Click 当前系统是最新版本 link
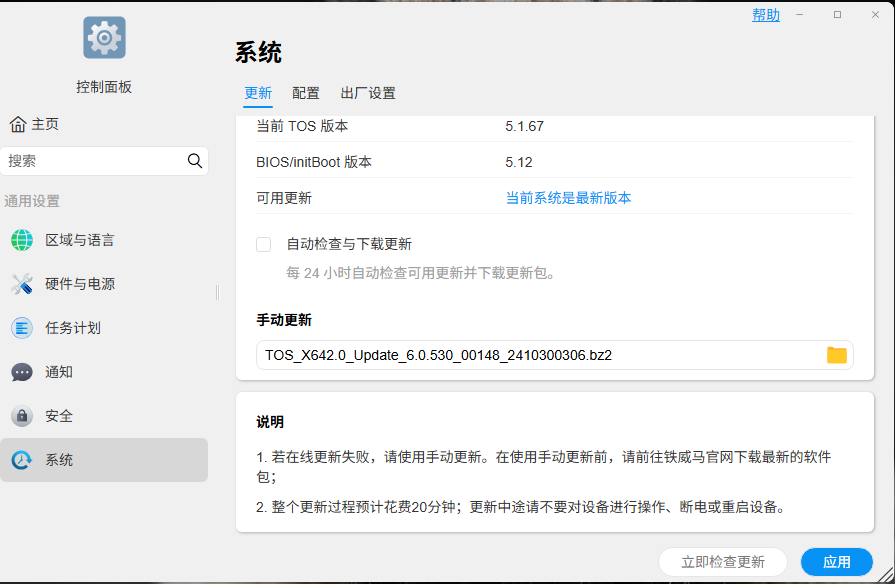Screen dimensions: 895x584 click(569, 198)
